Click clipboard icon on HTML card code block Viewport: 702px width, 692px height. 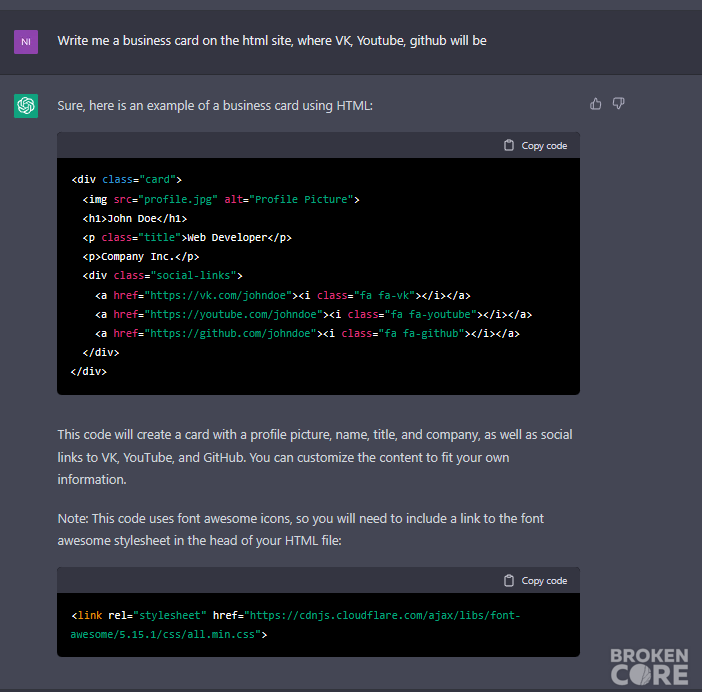pyautogui.click(x=509, y=145)
